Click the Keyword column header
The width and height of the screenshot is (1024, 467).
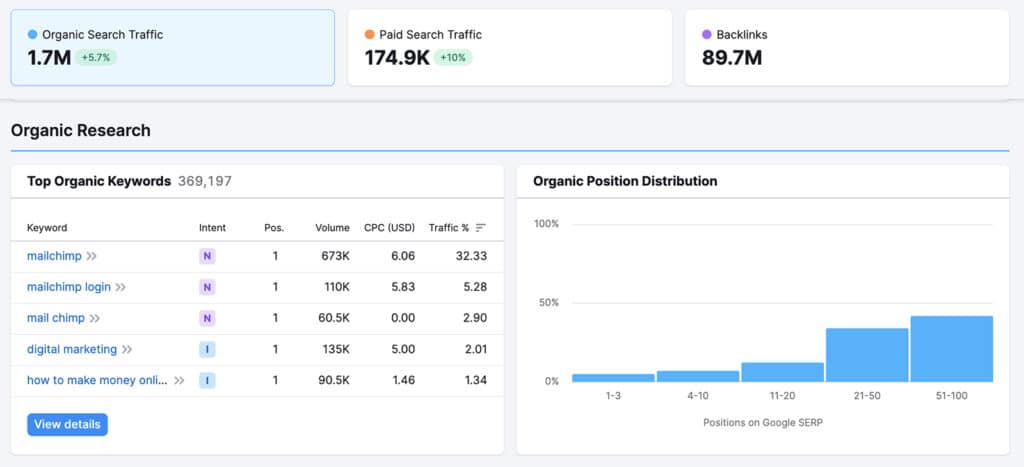(47, 228)
